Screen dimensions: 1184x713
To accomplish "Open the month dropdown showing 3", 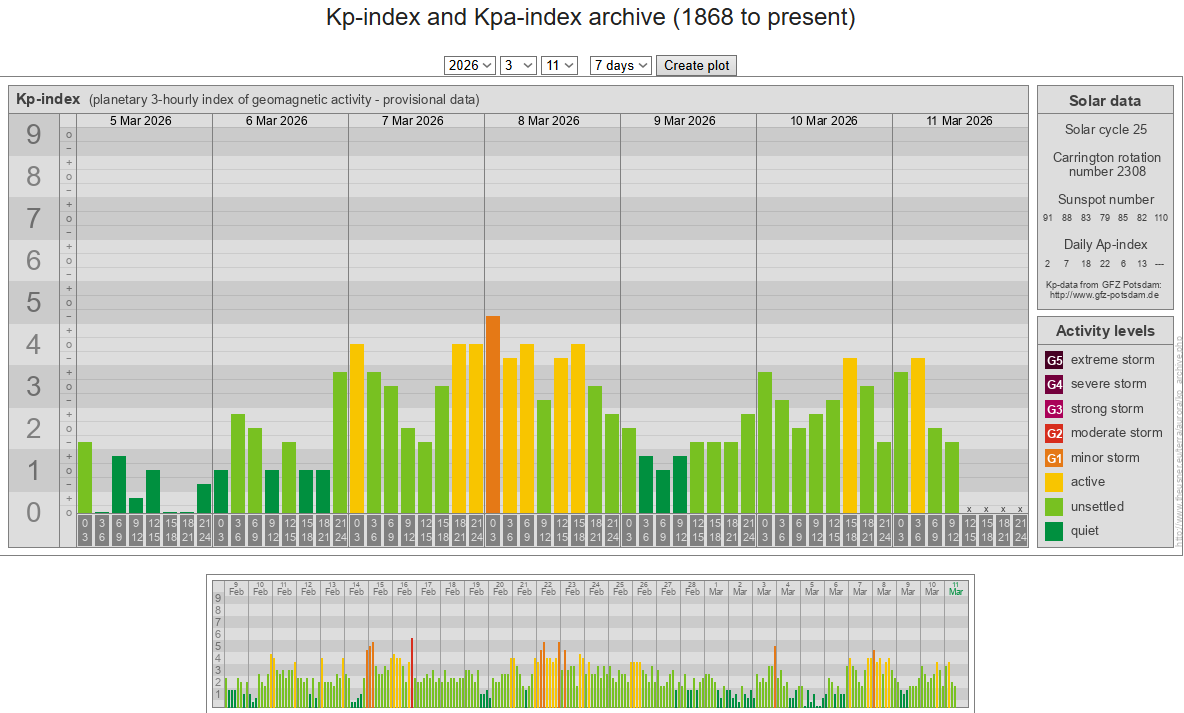I will click(518, 65).
